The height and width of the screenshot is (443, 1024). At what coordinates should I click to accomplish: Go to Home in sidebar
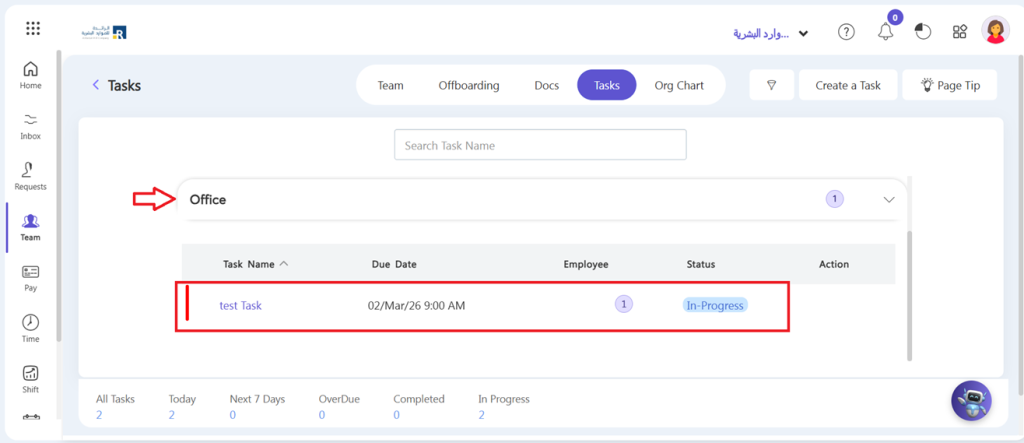coord(31,75)
